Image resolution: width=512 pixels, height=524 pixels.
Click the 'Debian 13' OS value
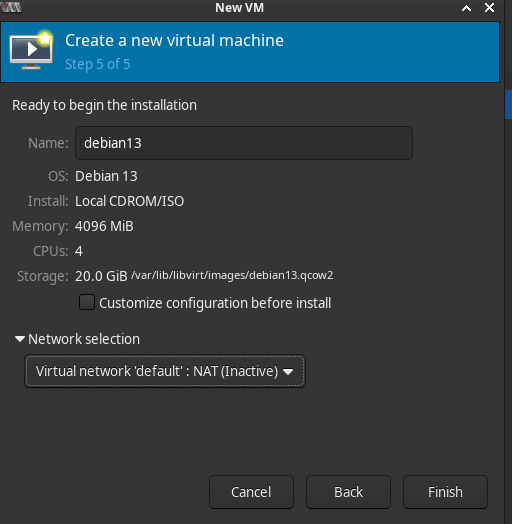[106, 176]
